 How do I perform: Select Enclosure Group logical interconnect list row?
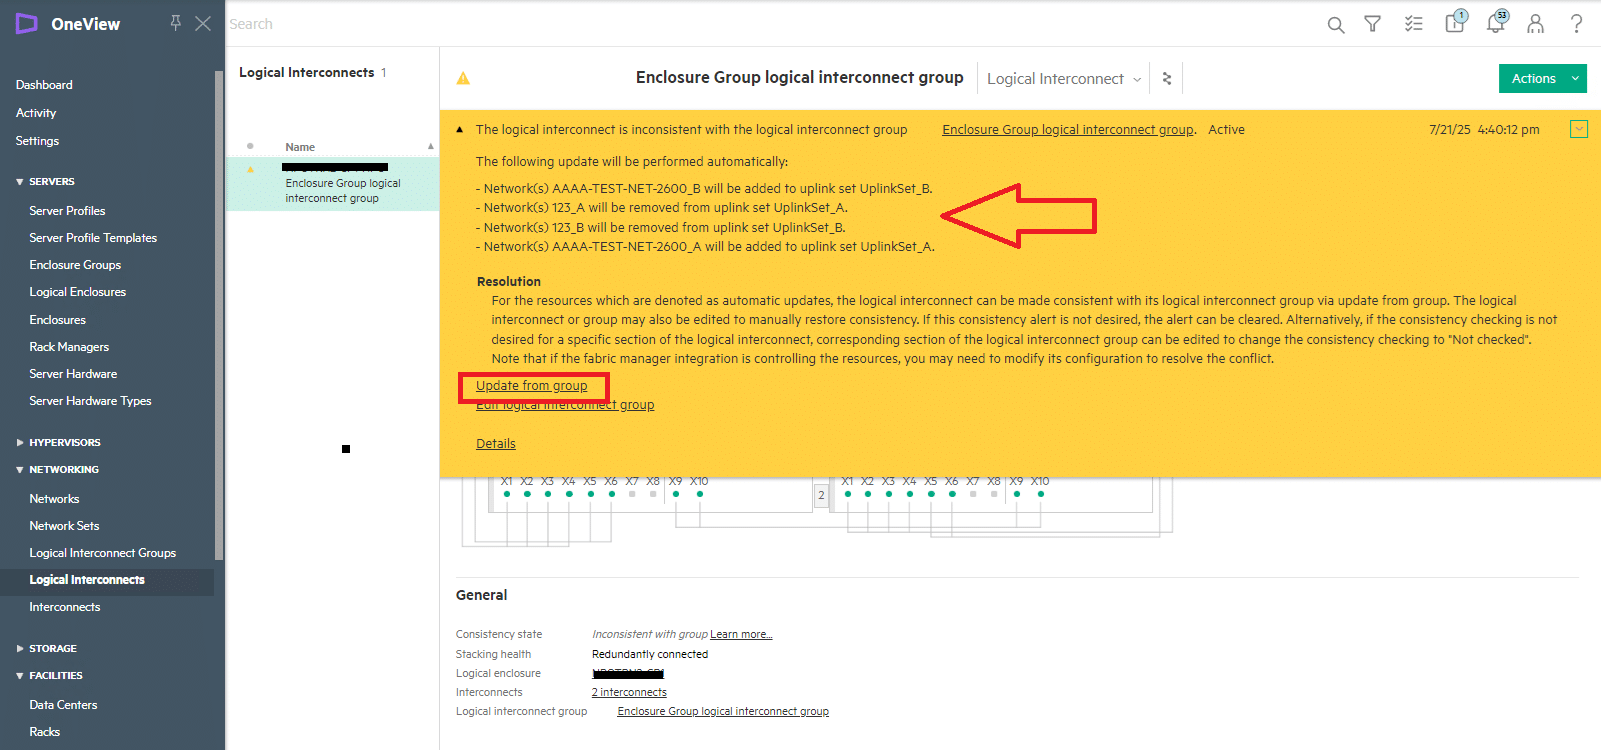[332, 184]
